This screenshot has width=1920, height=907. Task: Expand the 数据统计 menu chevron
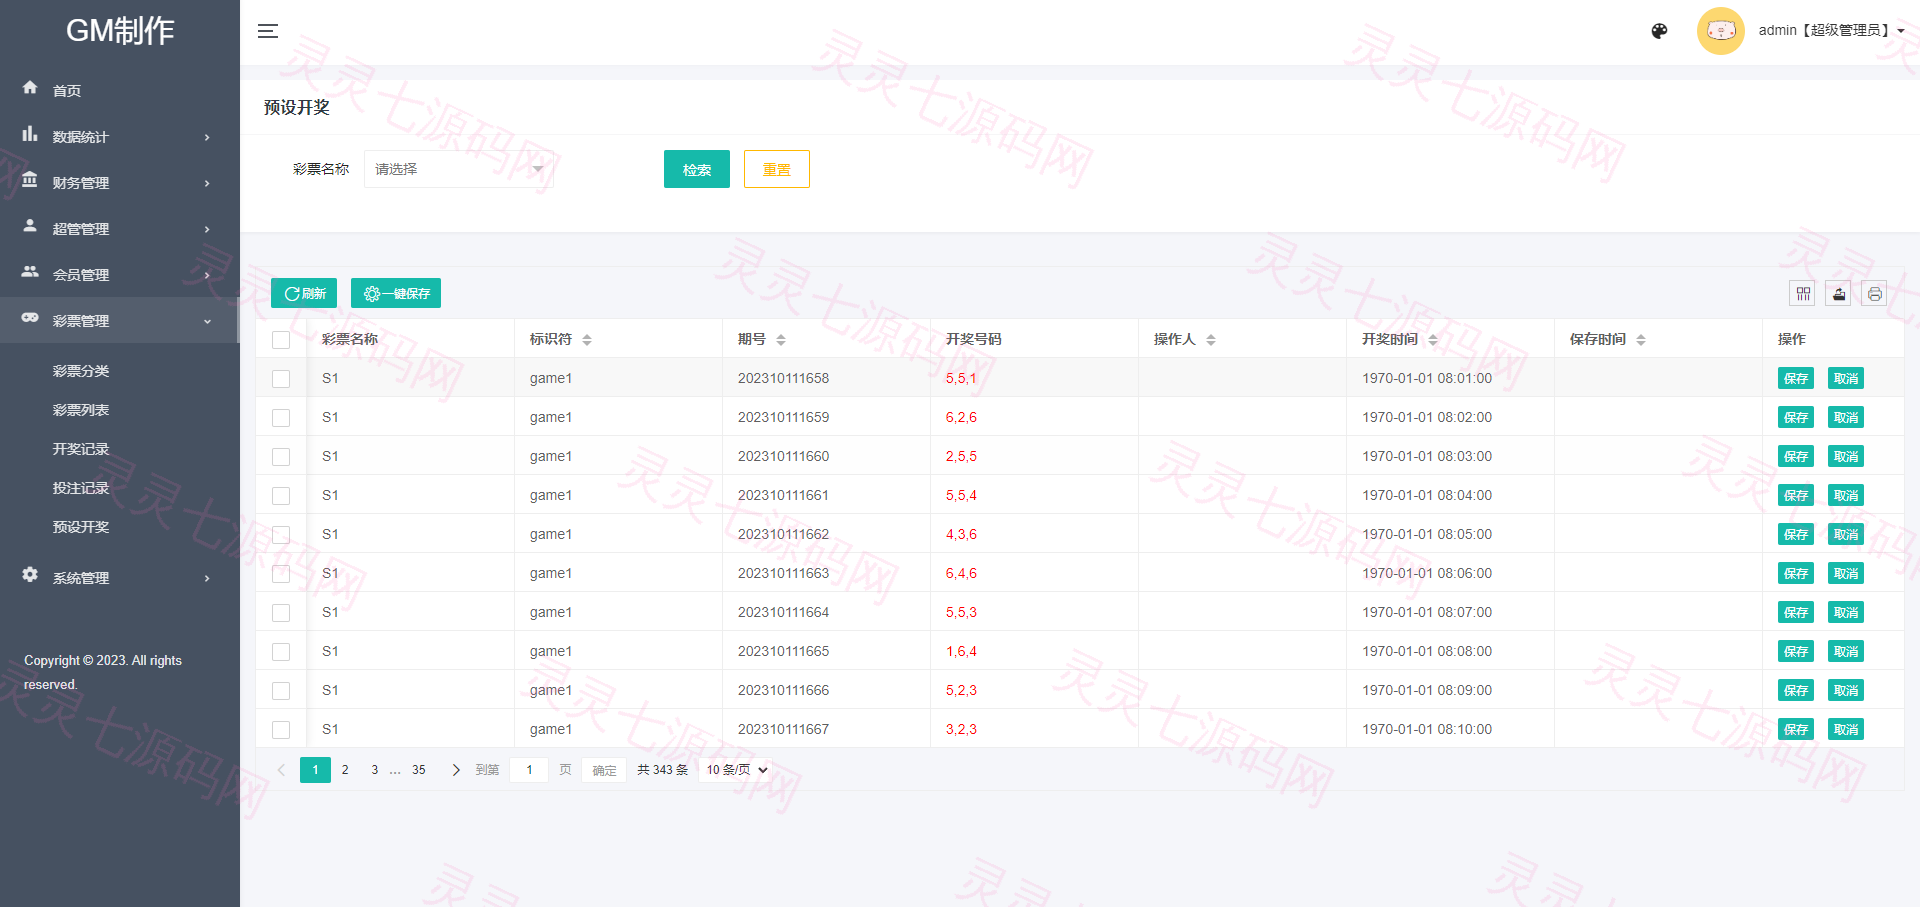tap(207, 137)
